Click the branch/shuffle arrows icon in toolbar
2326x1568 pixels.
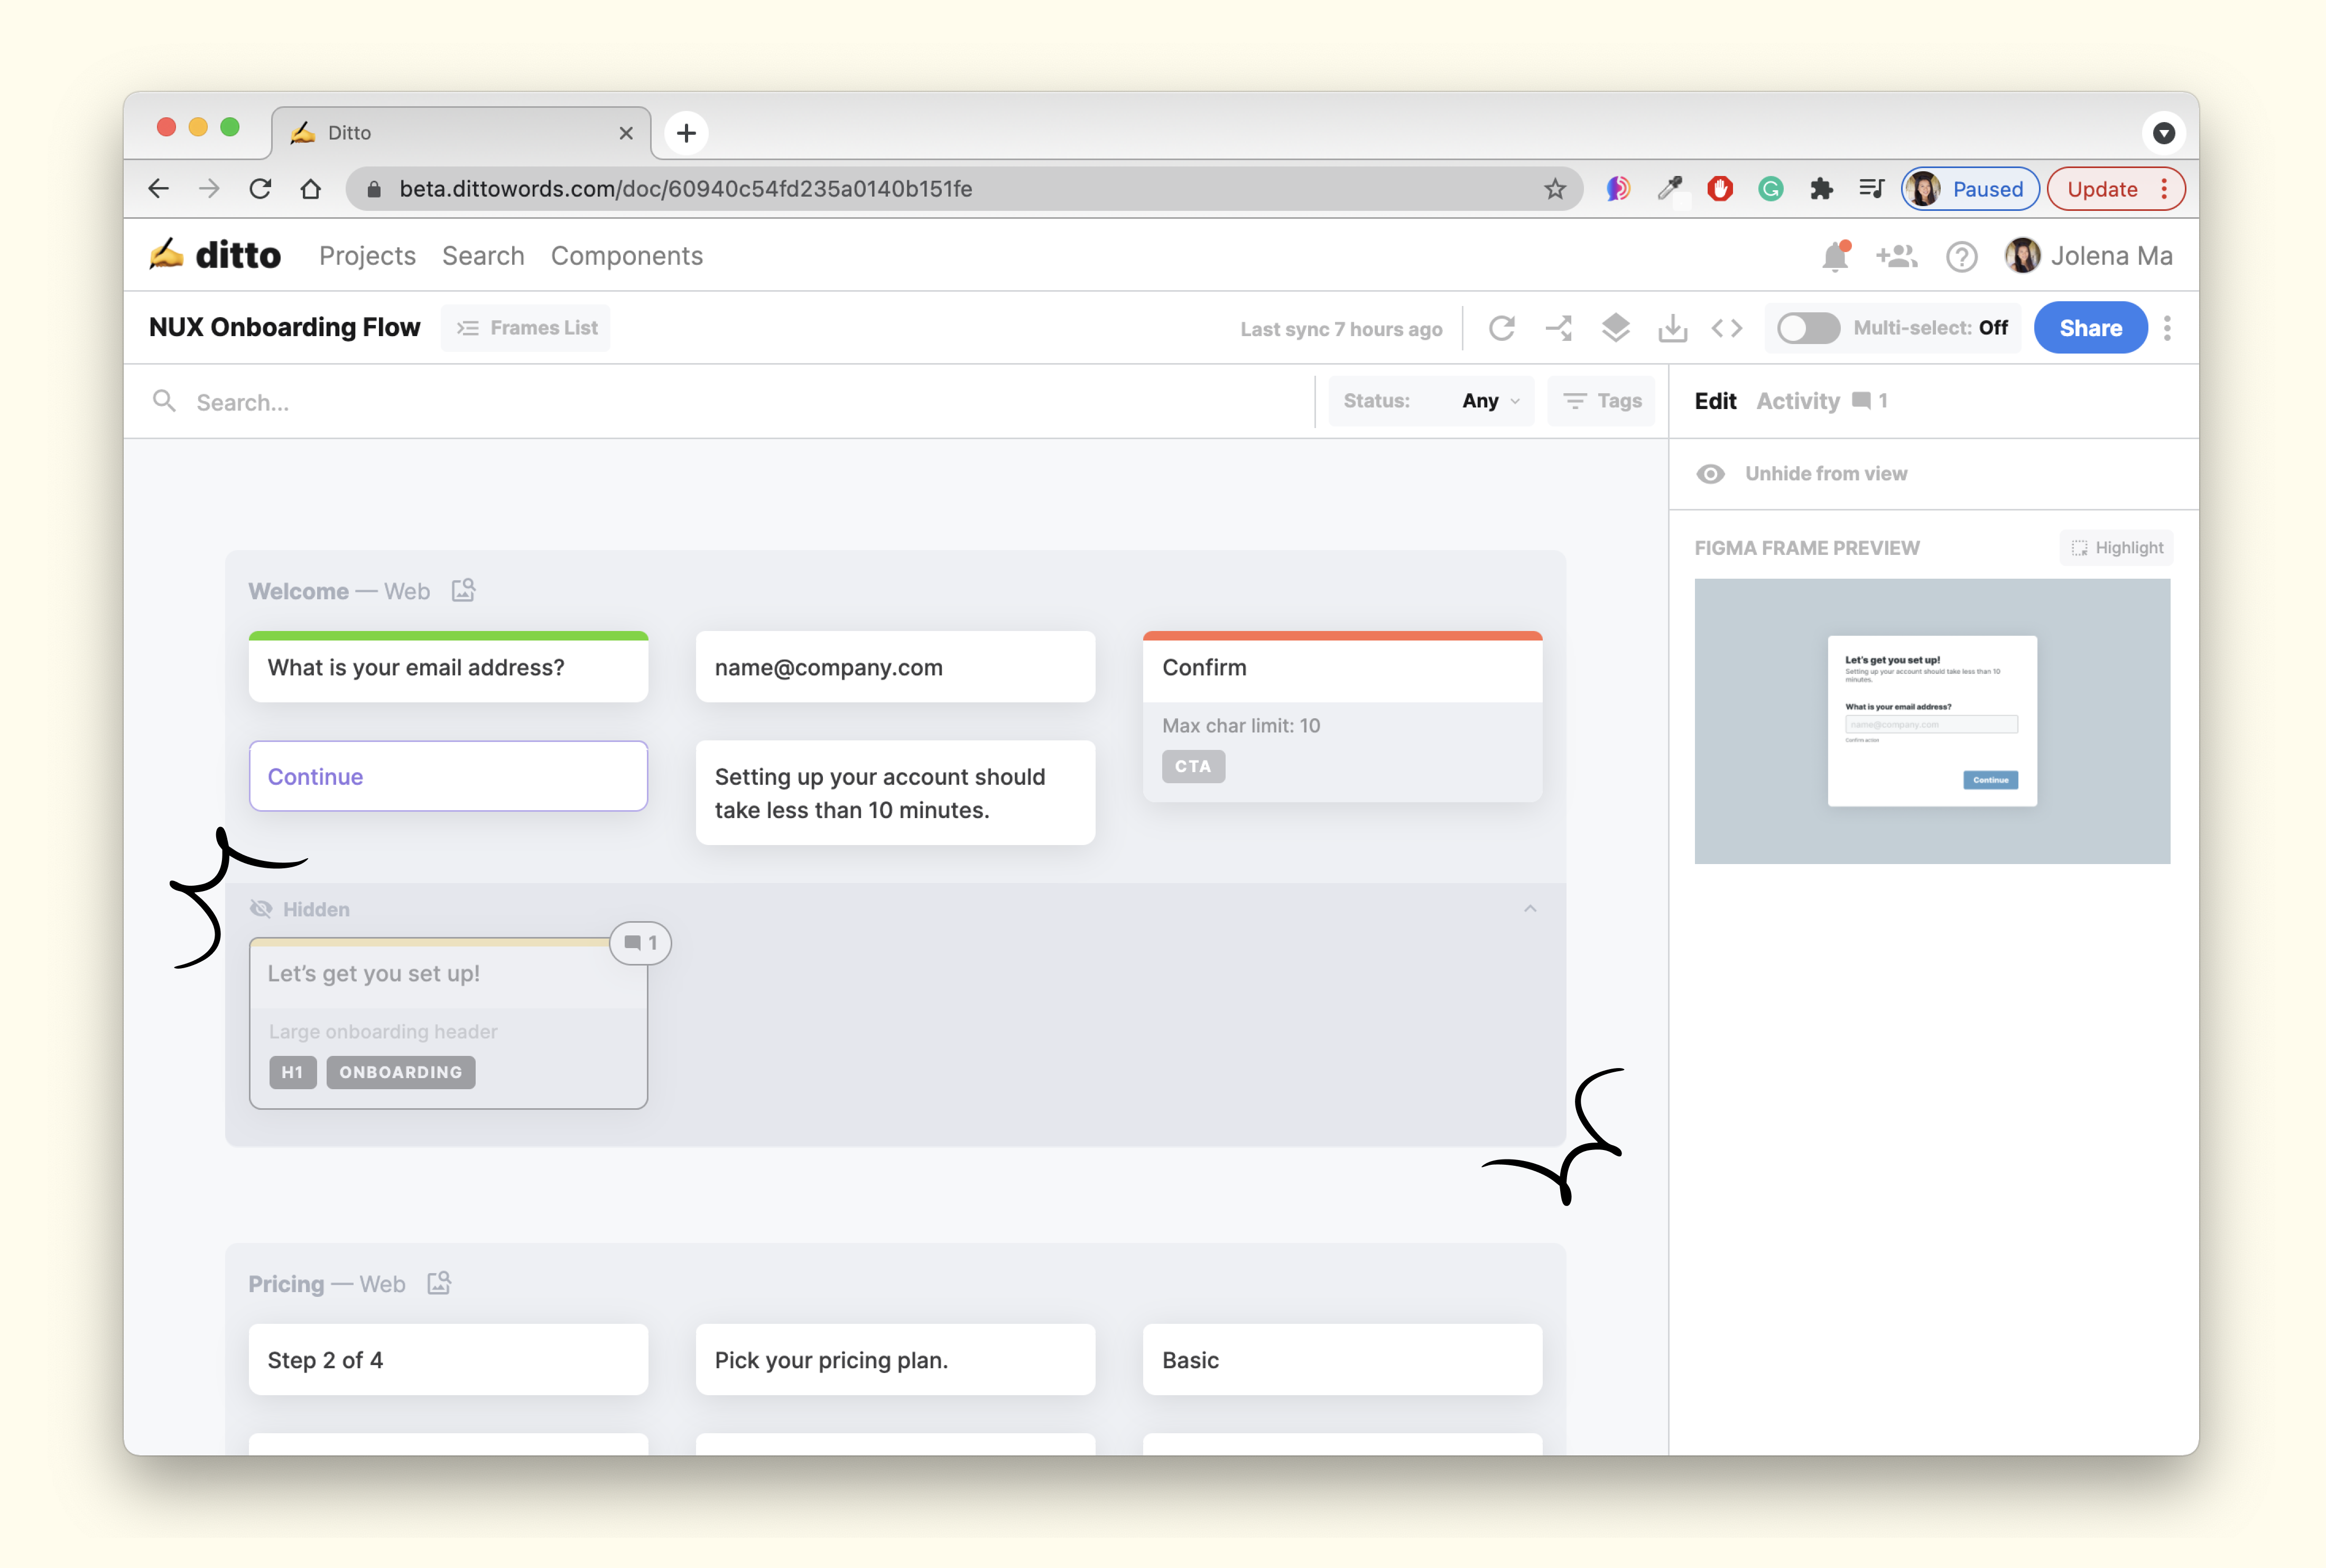[x=1558, y=328]
